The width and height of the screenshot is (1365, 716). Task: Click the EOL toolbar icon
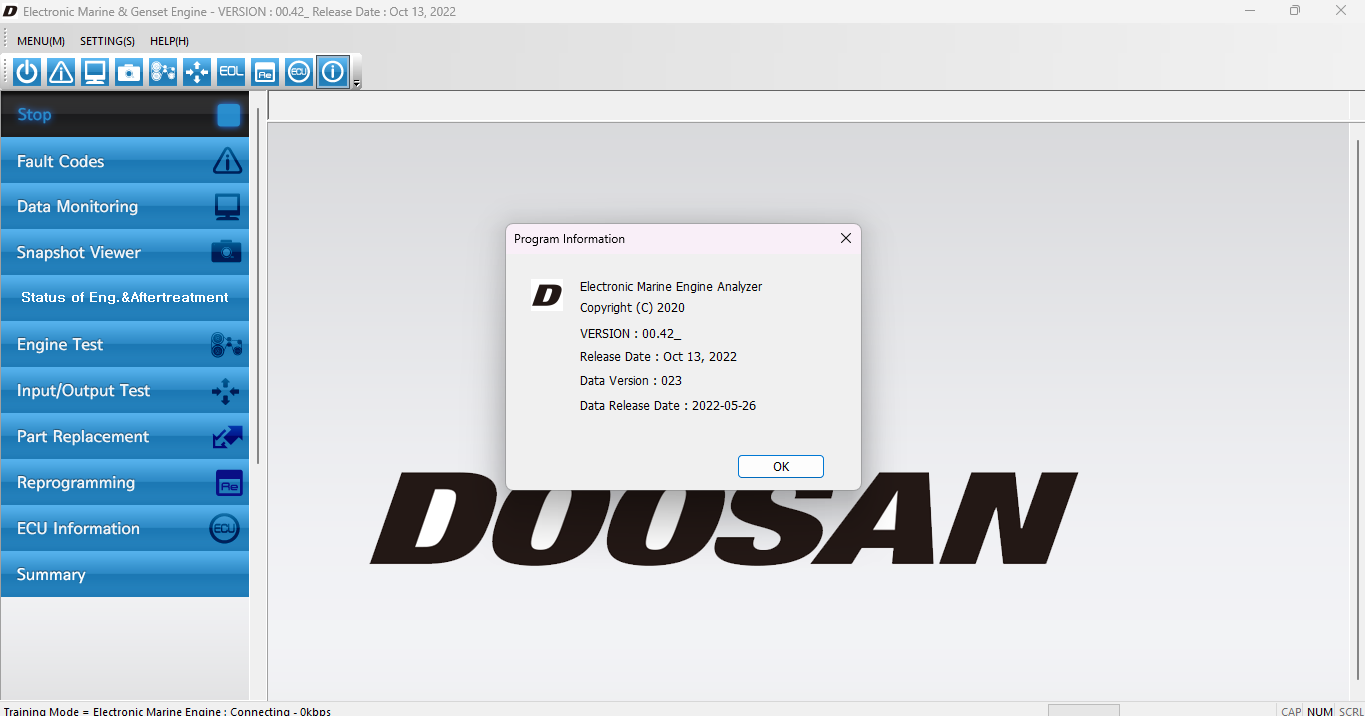[x=231, y=72]
